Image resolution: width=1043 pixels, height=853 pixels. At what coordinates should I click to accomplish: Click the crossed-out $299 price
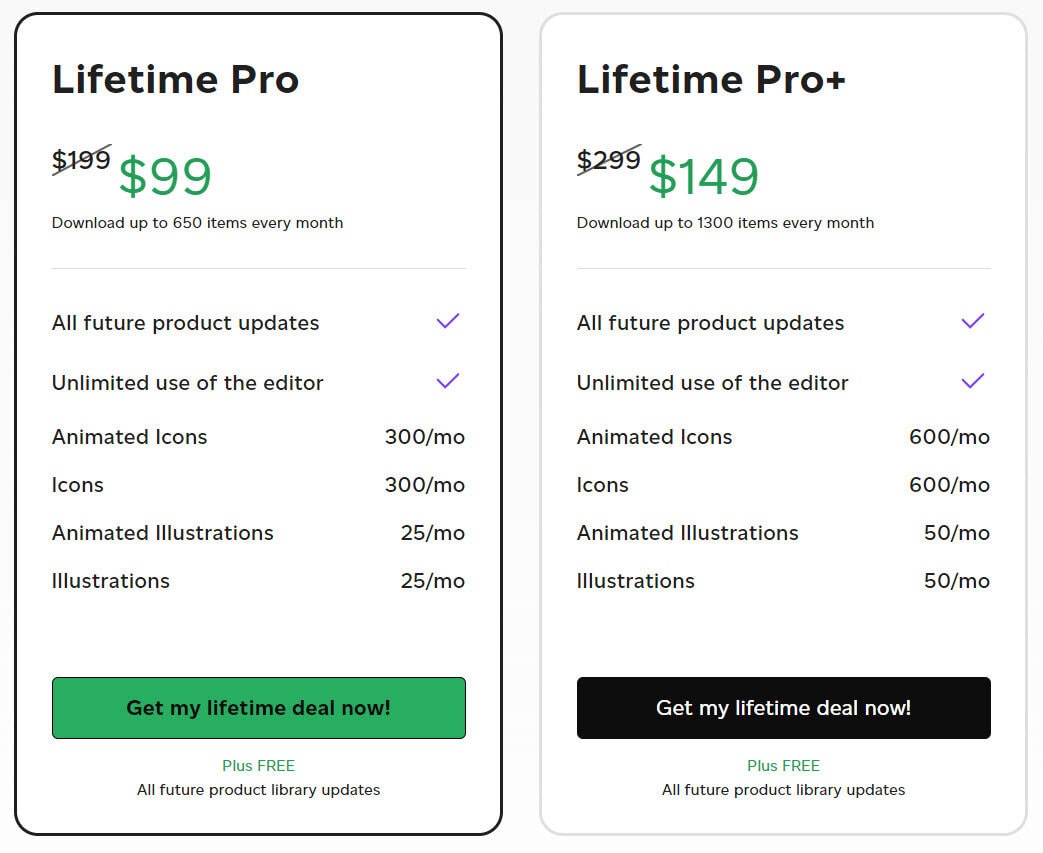(608, 160)
